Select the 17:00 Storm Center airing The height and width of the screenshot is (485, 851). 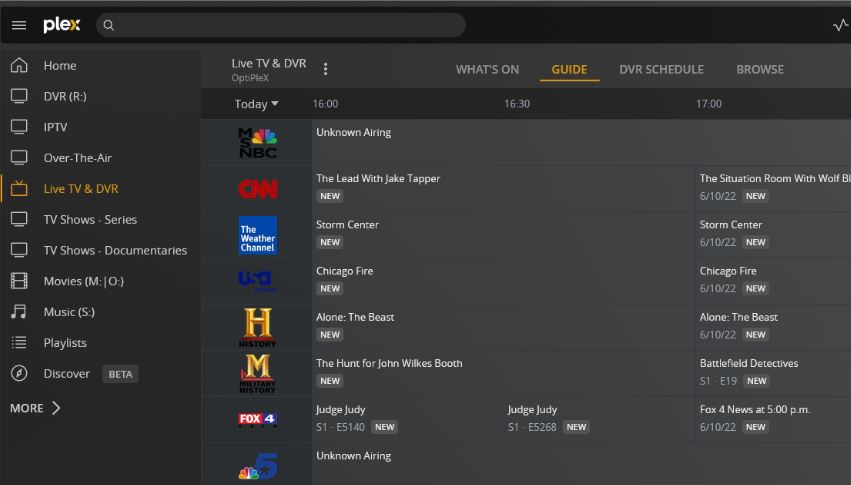pos(773,234)
